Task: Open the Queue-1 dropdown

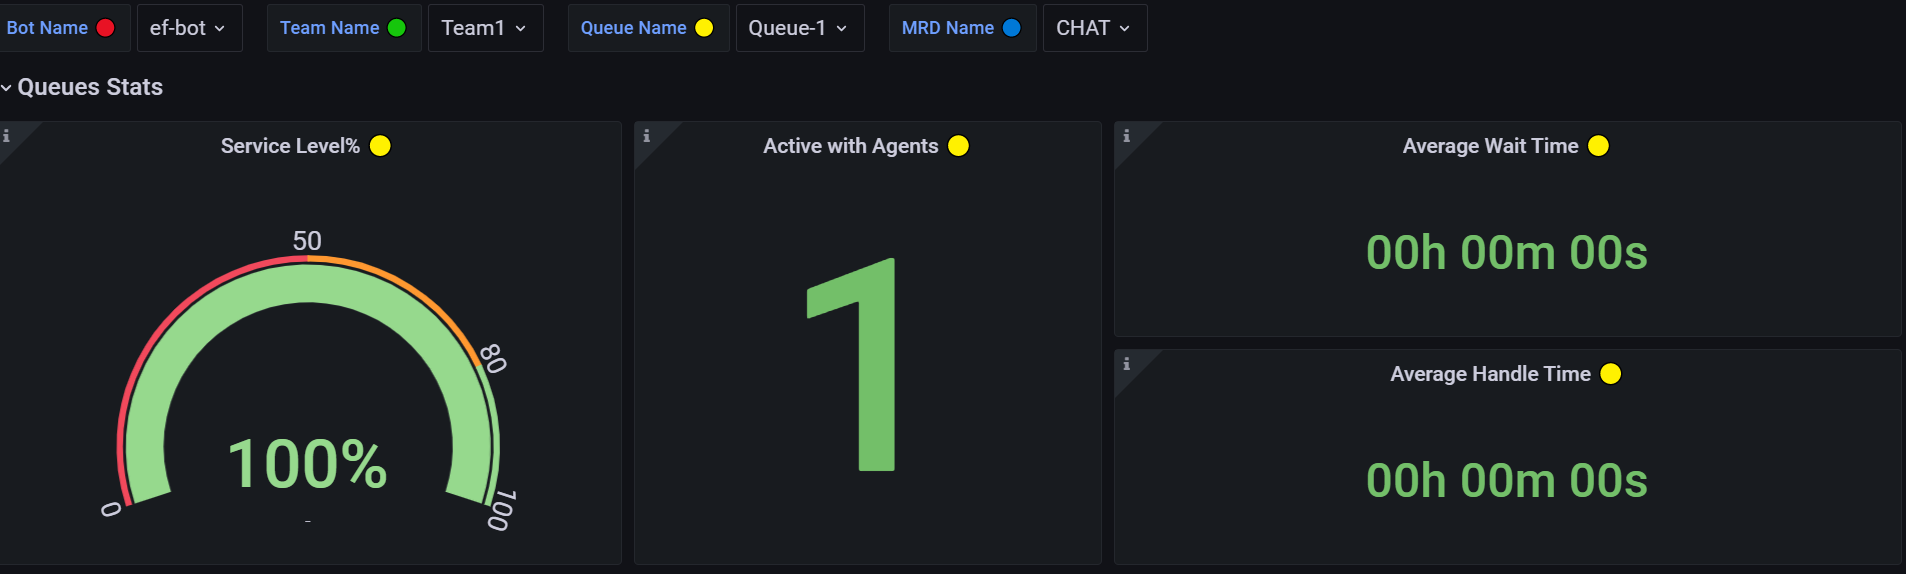Action: (x=798, y=28)
